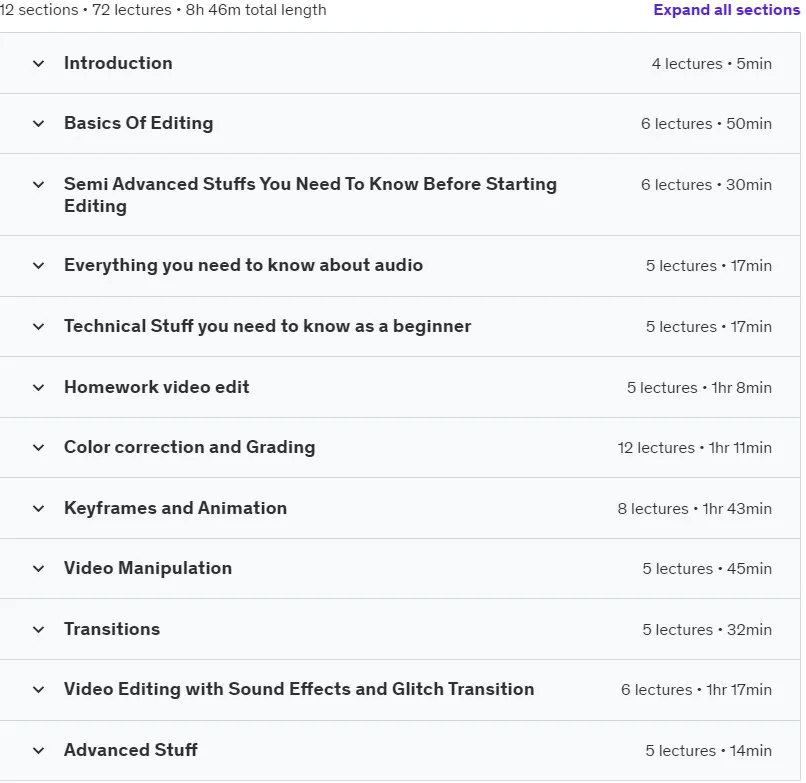Screen dimensions: 806x783
Task: Click Expand all sections link
Action: click(726, 10)
